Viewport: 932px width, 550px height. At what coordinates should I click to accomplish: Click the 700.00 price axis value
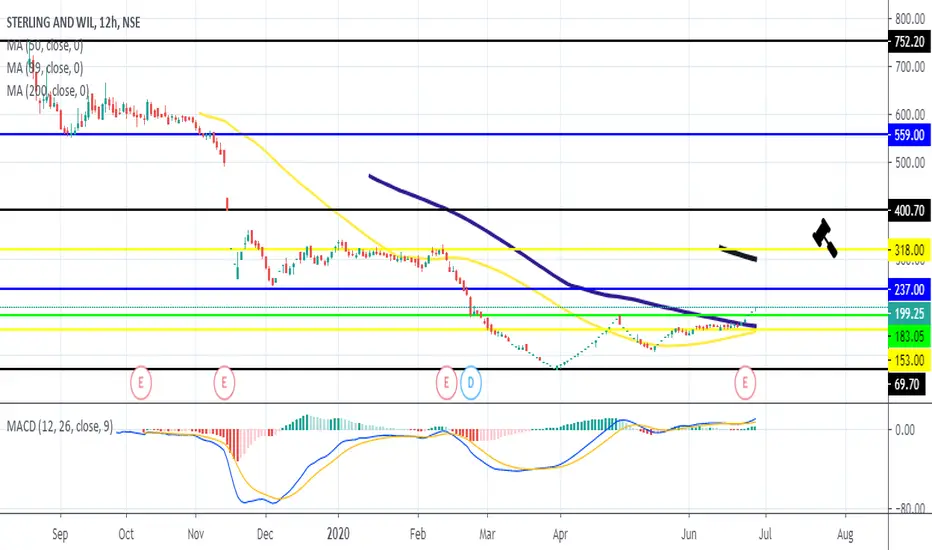coord(910,67)
